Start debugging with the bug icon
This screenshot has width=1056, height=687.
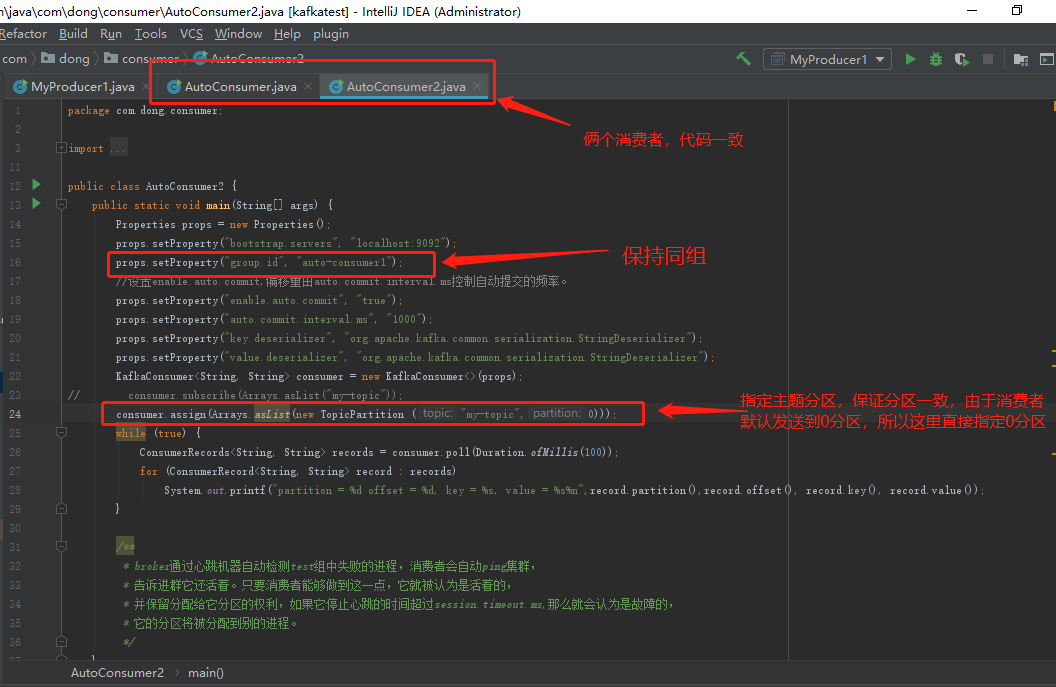tap(936, 59)
